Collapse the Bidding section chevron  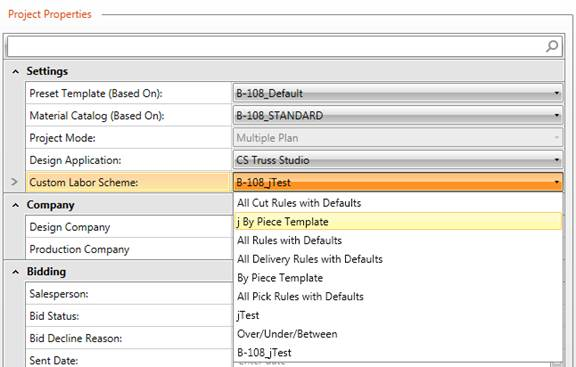coord(15,272)
